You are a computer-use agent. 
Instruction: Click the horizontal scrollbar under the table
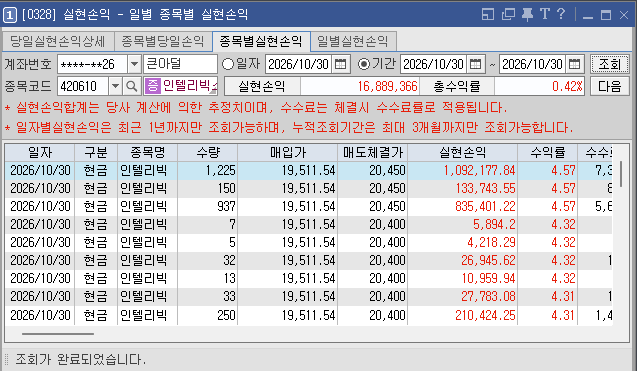click(58, 334)
